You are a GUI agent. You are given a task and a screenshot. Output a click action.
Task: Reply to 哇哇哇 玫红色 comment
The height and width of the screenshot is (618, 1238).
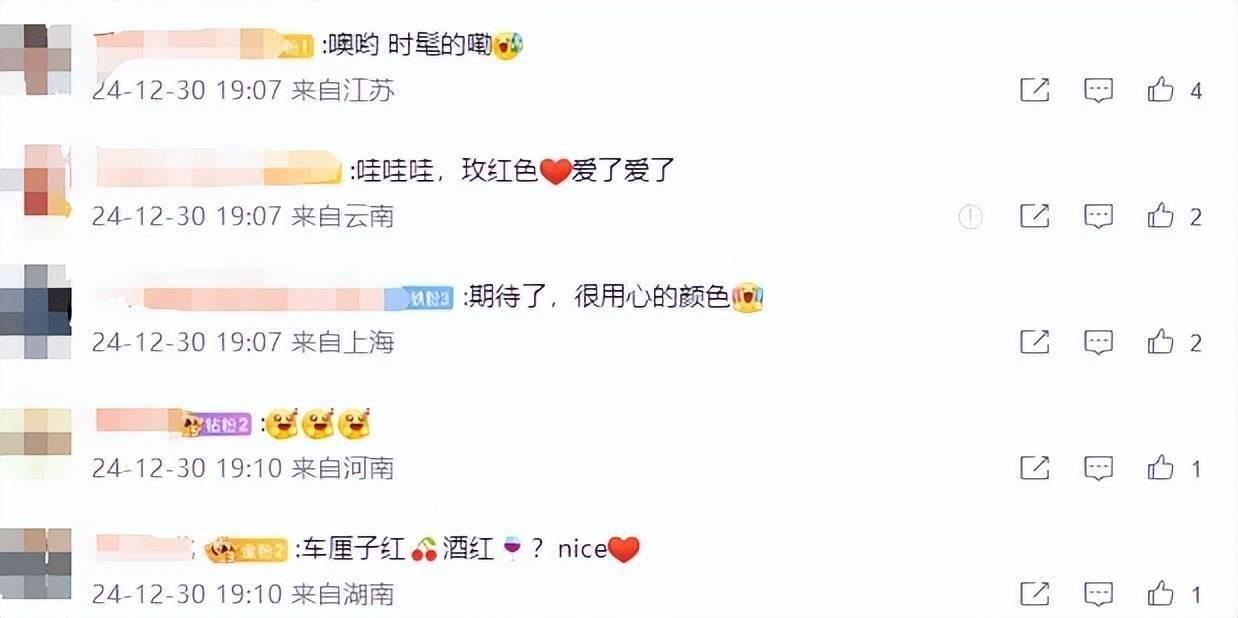click(1098, 216)
